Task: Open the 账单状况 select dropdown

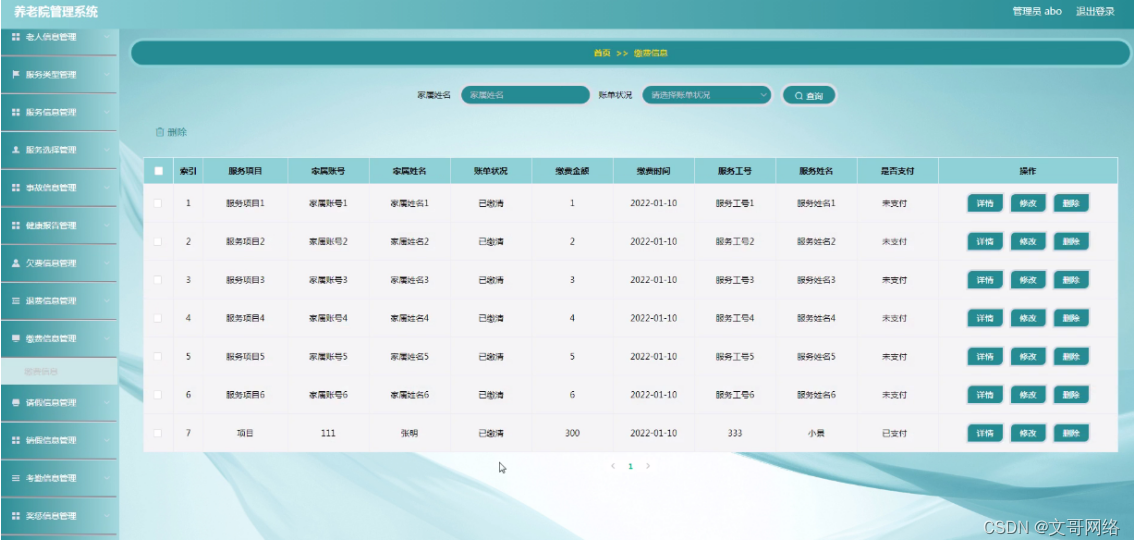Action: click(x=706, y=95)
